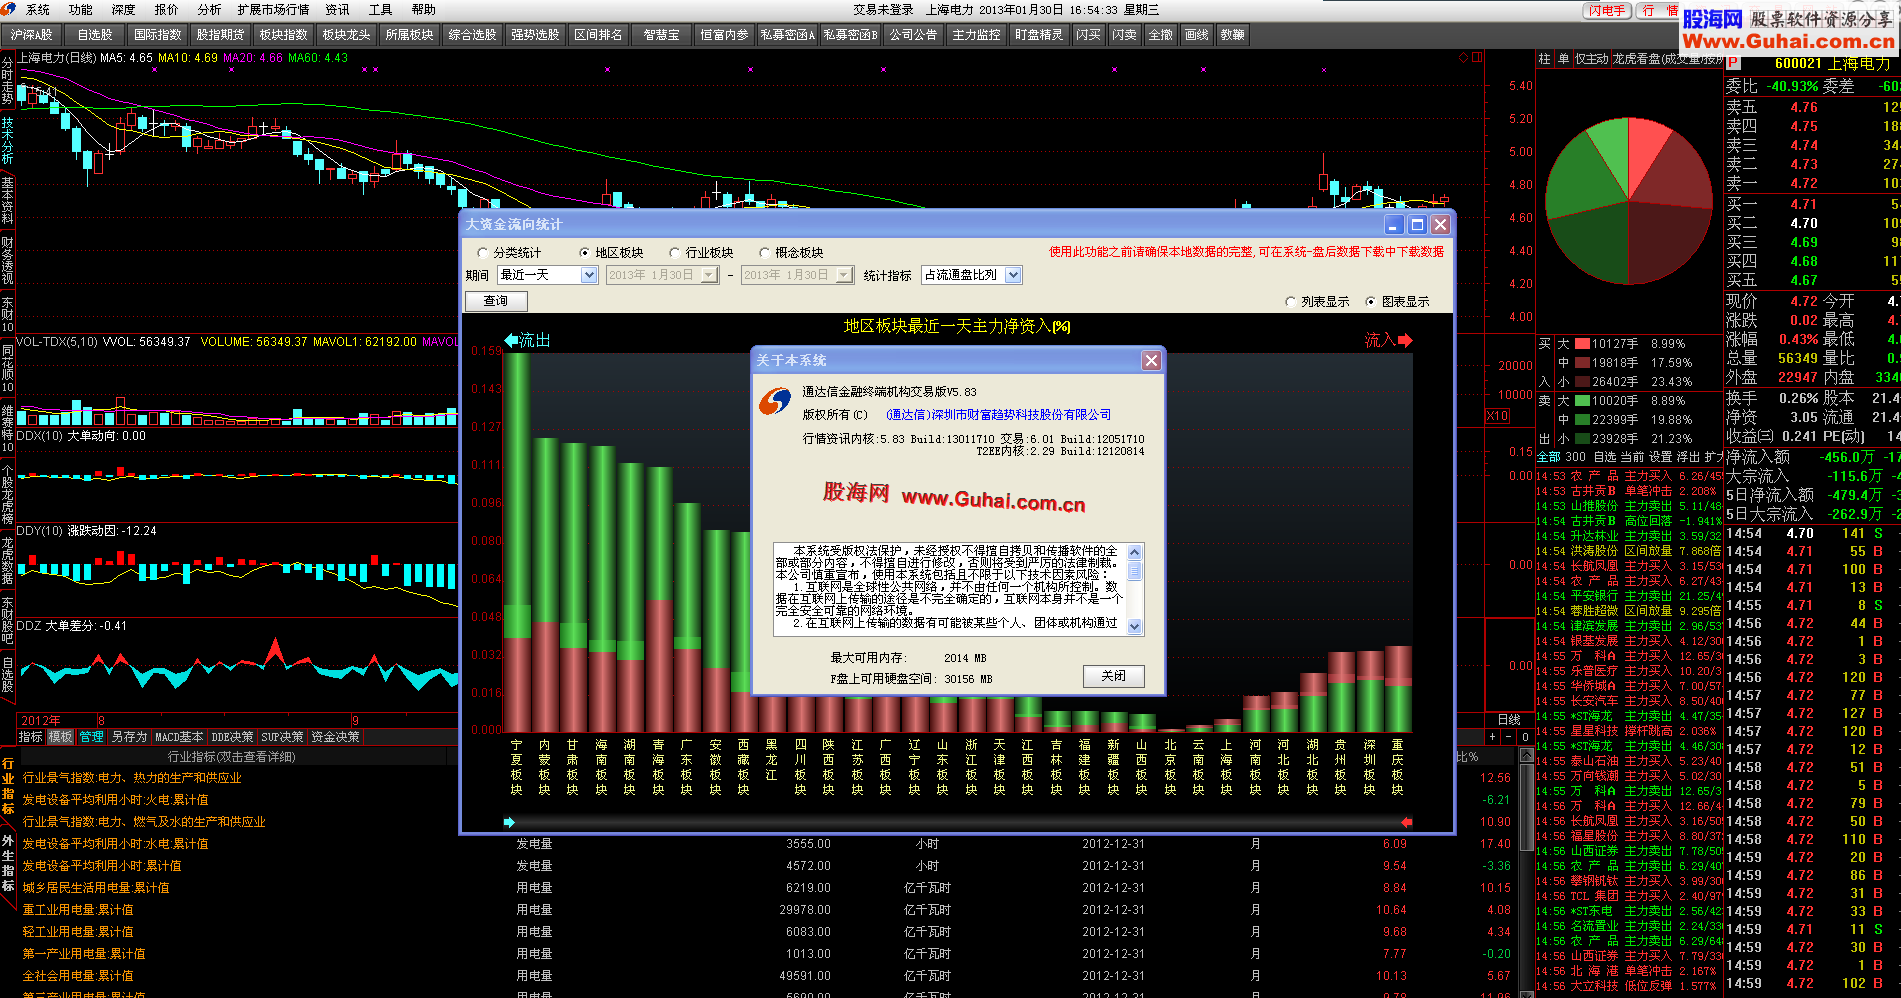Click the 自选股 toolbar button
The width and height of the screenshot is (1901, 998).
95,35
